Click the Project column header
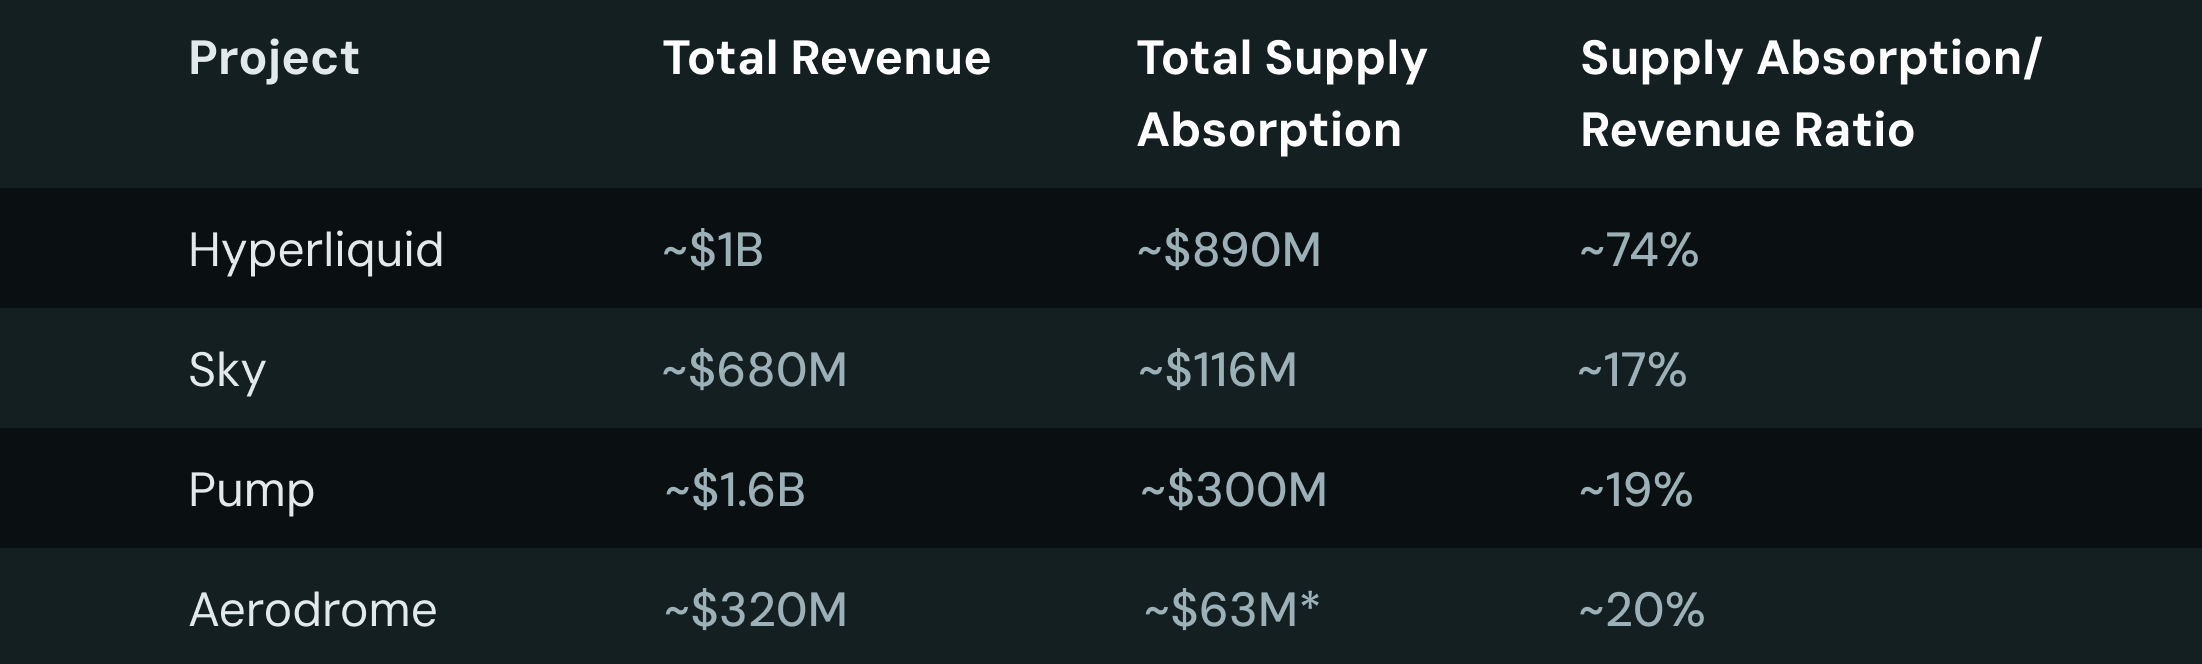Viewport: 2202px width, 664px height. 273,58
